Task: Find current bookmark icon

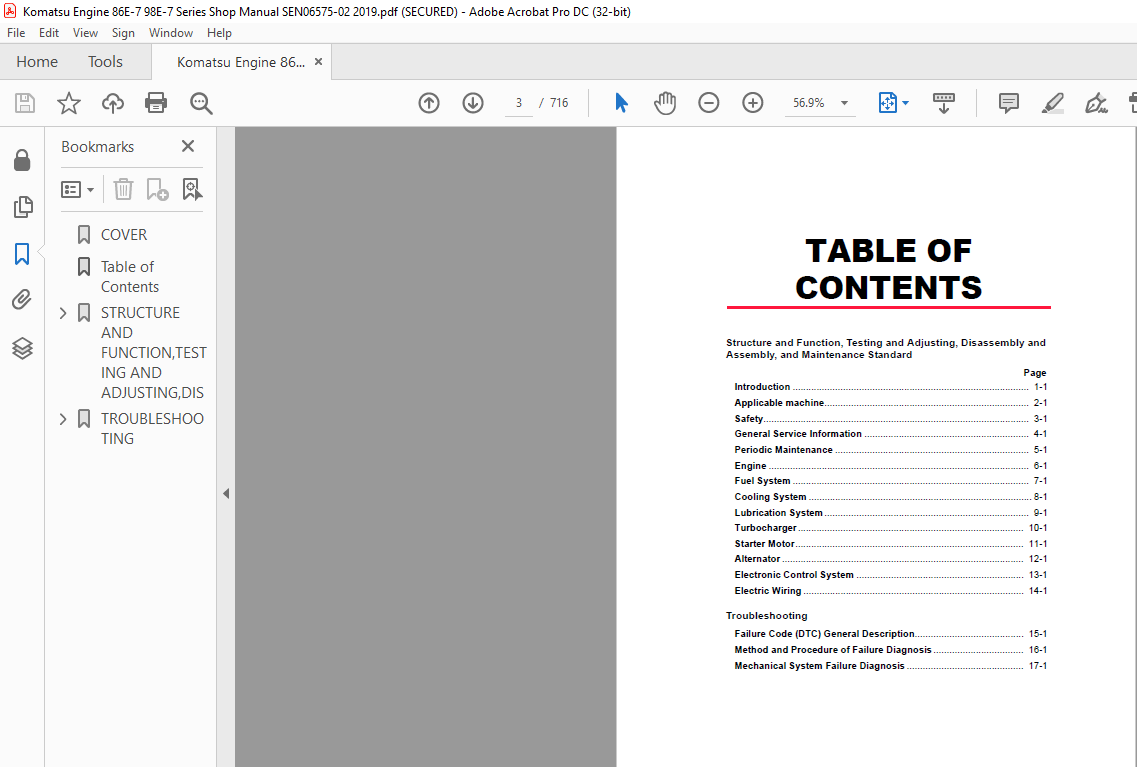Action: click(192, 189)
